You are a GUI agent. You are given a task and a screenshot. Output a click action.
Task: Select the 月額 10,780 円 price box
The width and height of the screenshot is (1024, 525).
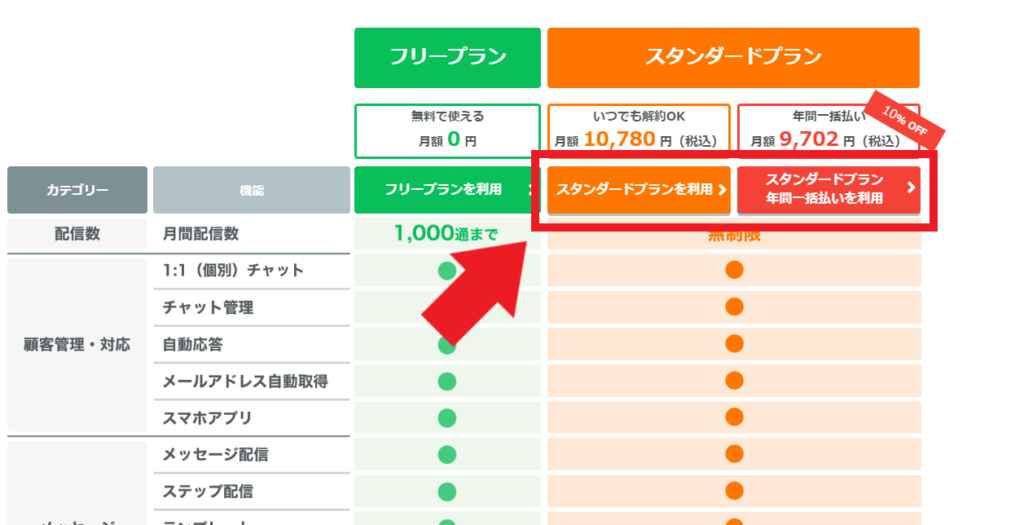tap(639, 131)
